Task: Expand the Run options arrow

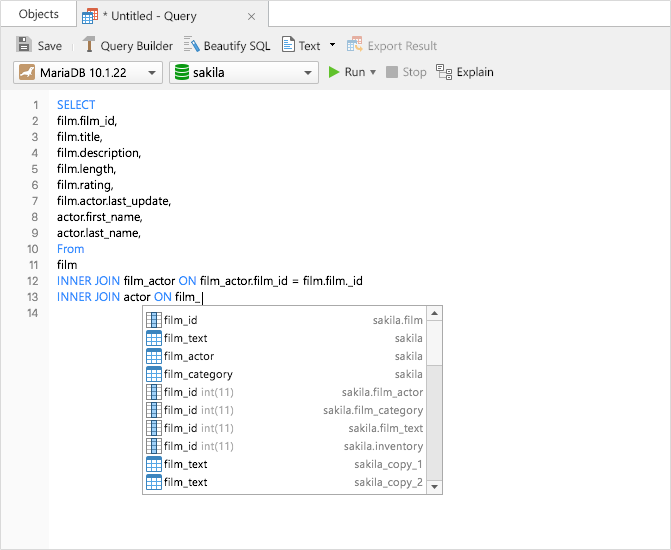Action: [373, 72]
